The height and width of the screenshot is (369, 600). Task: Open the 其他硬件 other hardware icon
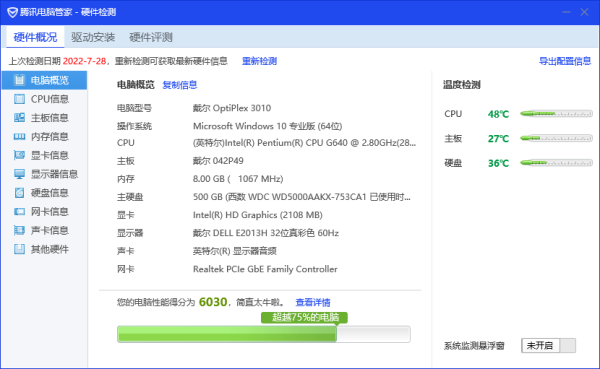point(19,249)
